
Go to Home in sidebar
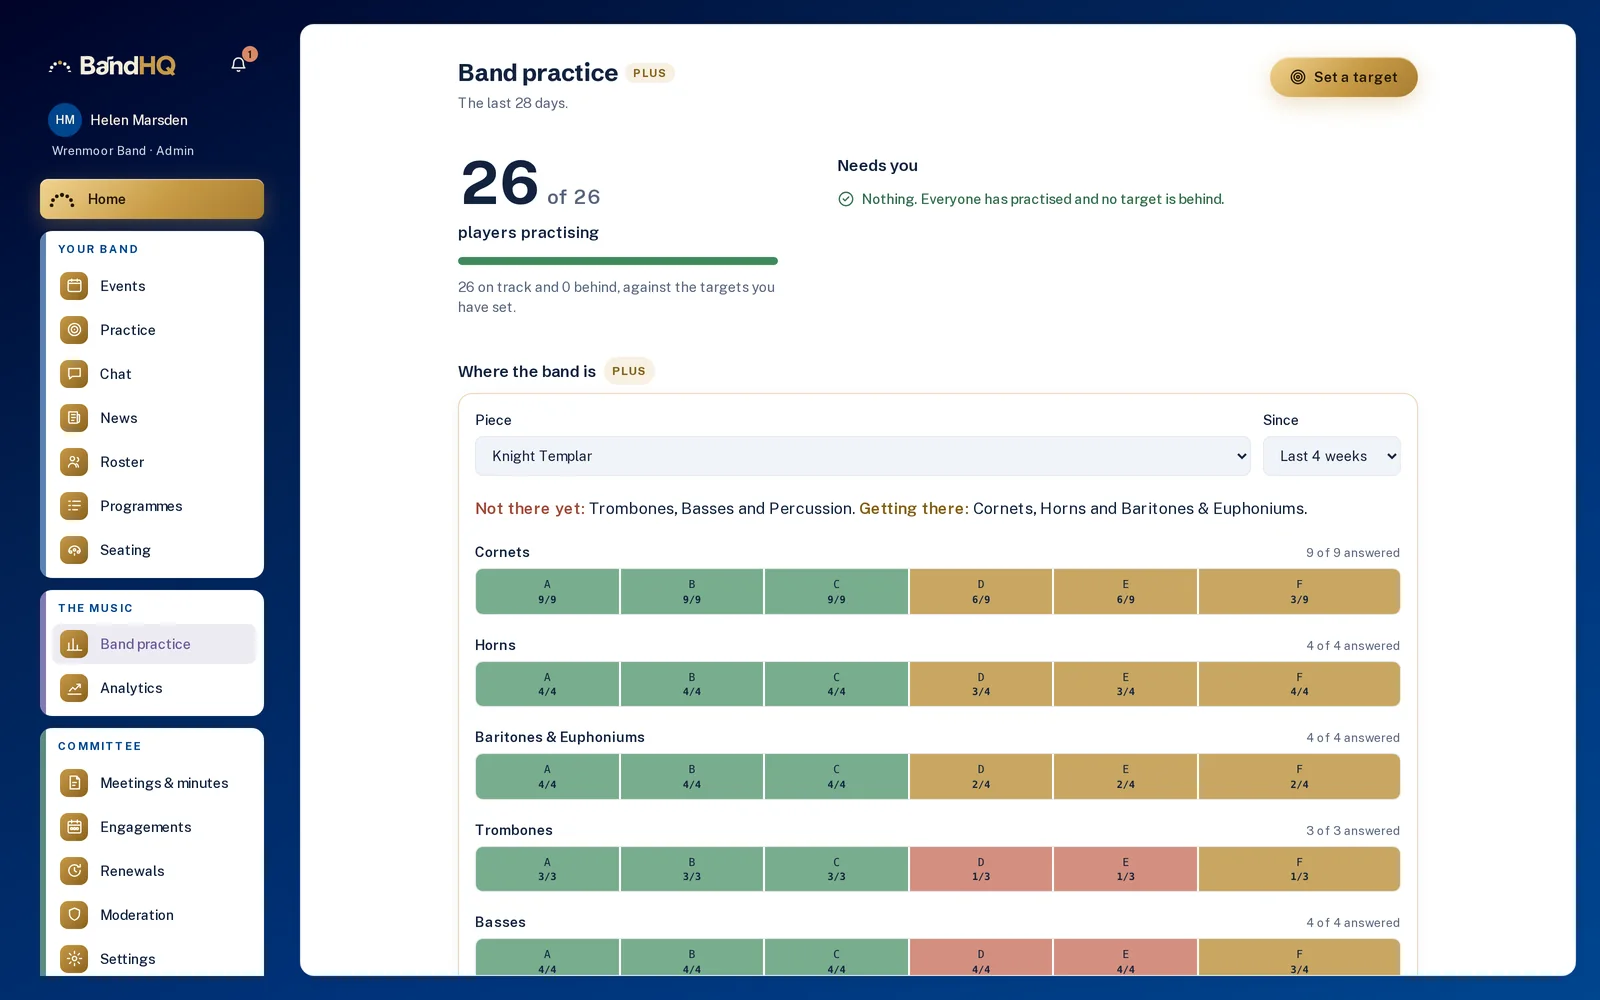(x=152, y=199)
